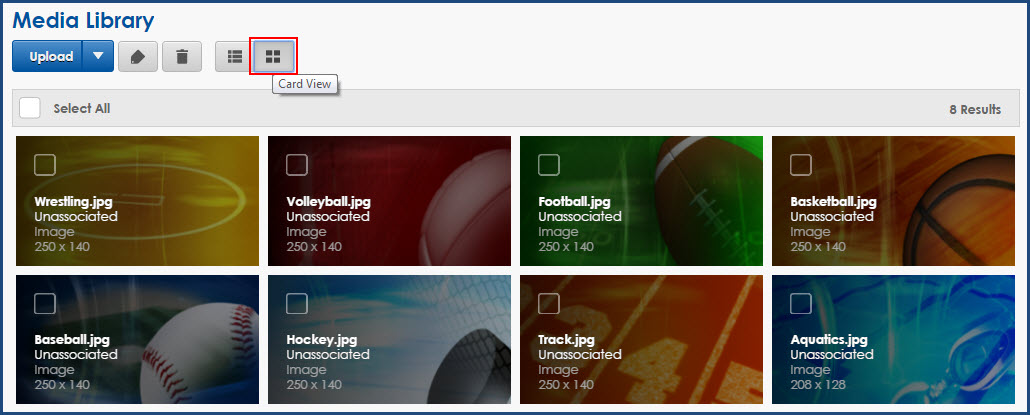
Task: Click the Volleyball.jpg file name
Action: [x=328, y=202]
